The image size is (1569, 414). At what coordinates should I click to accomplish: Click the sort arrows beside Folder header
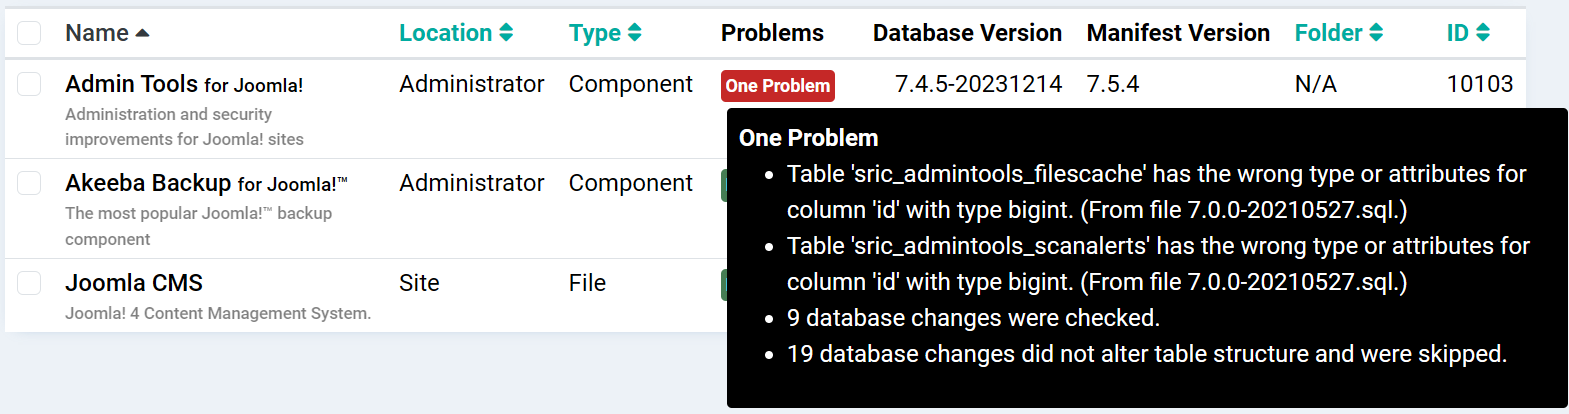tap(1377, 33)
